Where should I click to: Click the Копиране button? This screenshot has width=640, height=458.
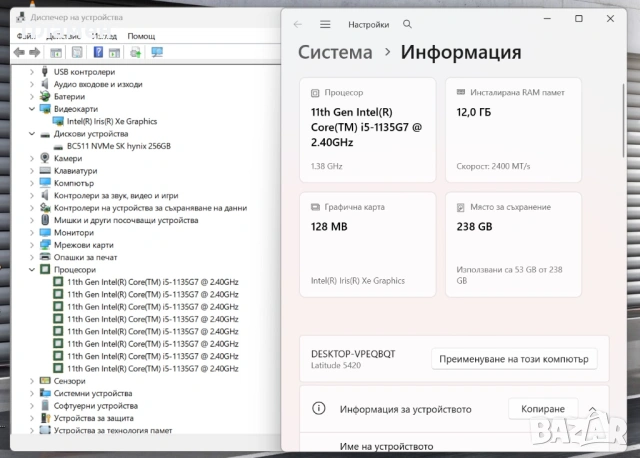(543, 409)
